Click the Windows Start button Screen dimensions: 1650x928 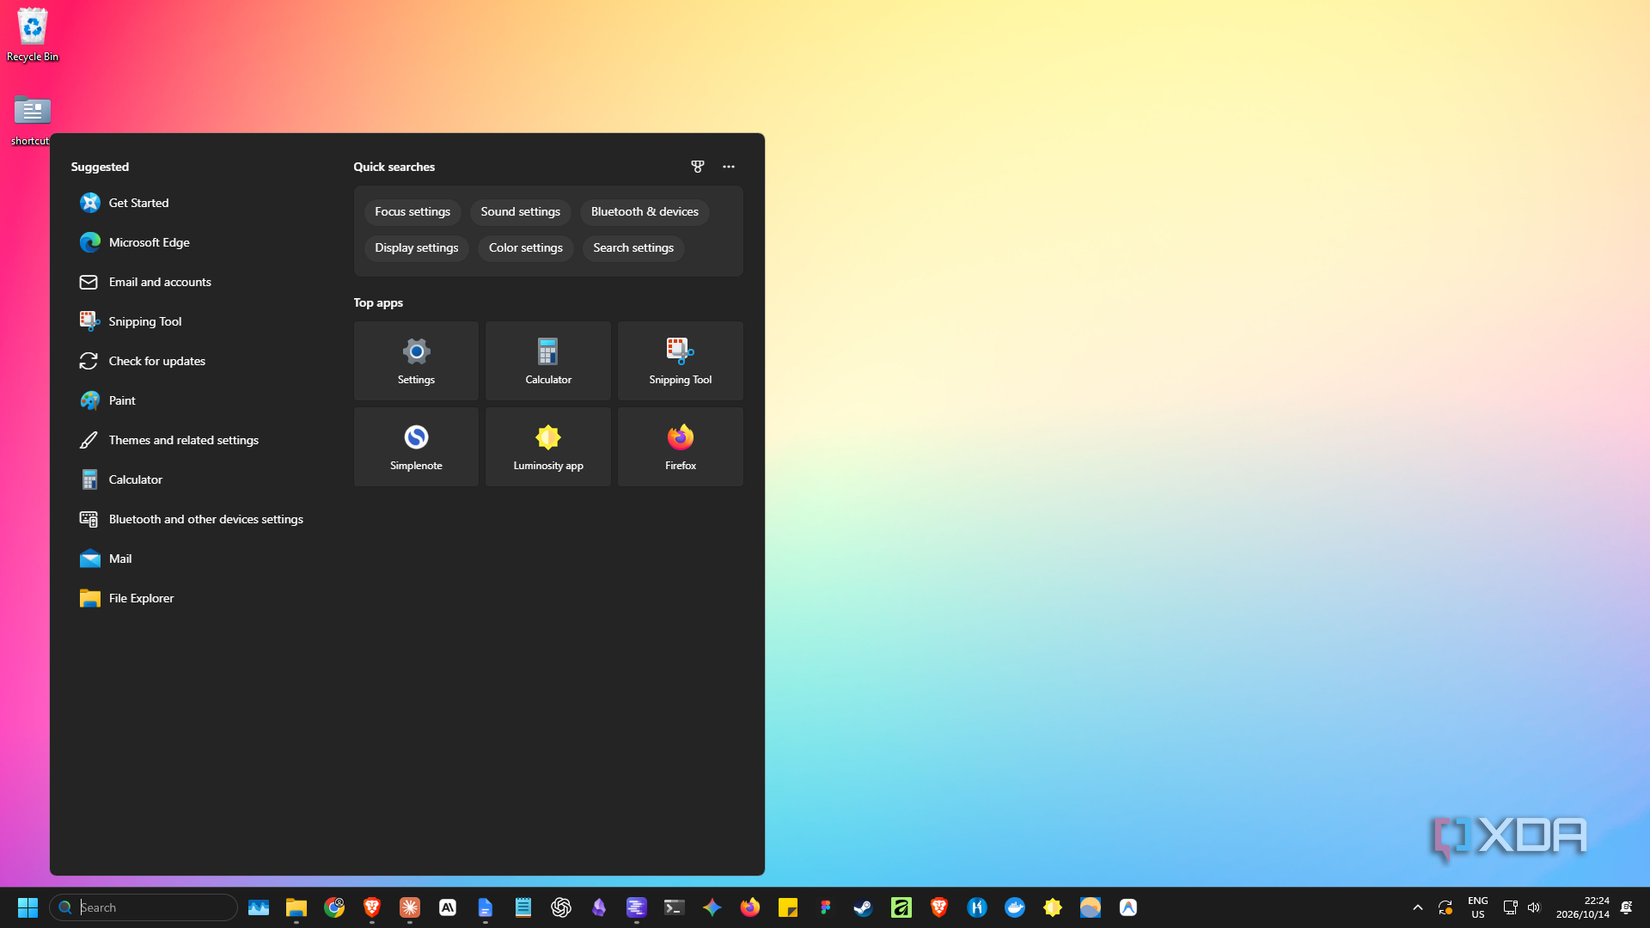point(27,907)
